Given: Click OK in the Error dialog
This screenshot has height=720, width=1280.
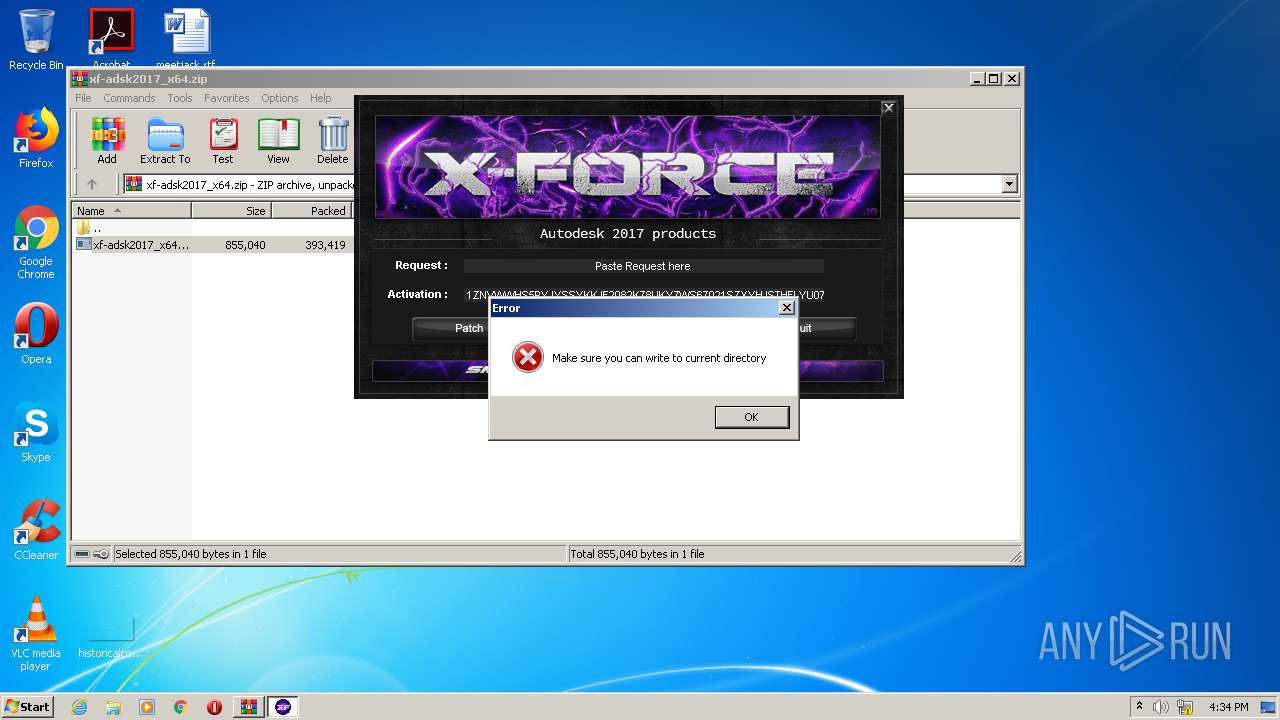Looking at the screenshot, I should (752, 417).
